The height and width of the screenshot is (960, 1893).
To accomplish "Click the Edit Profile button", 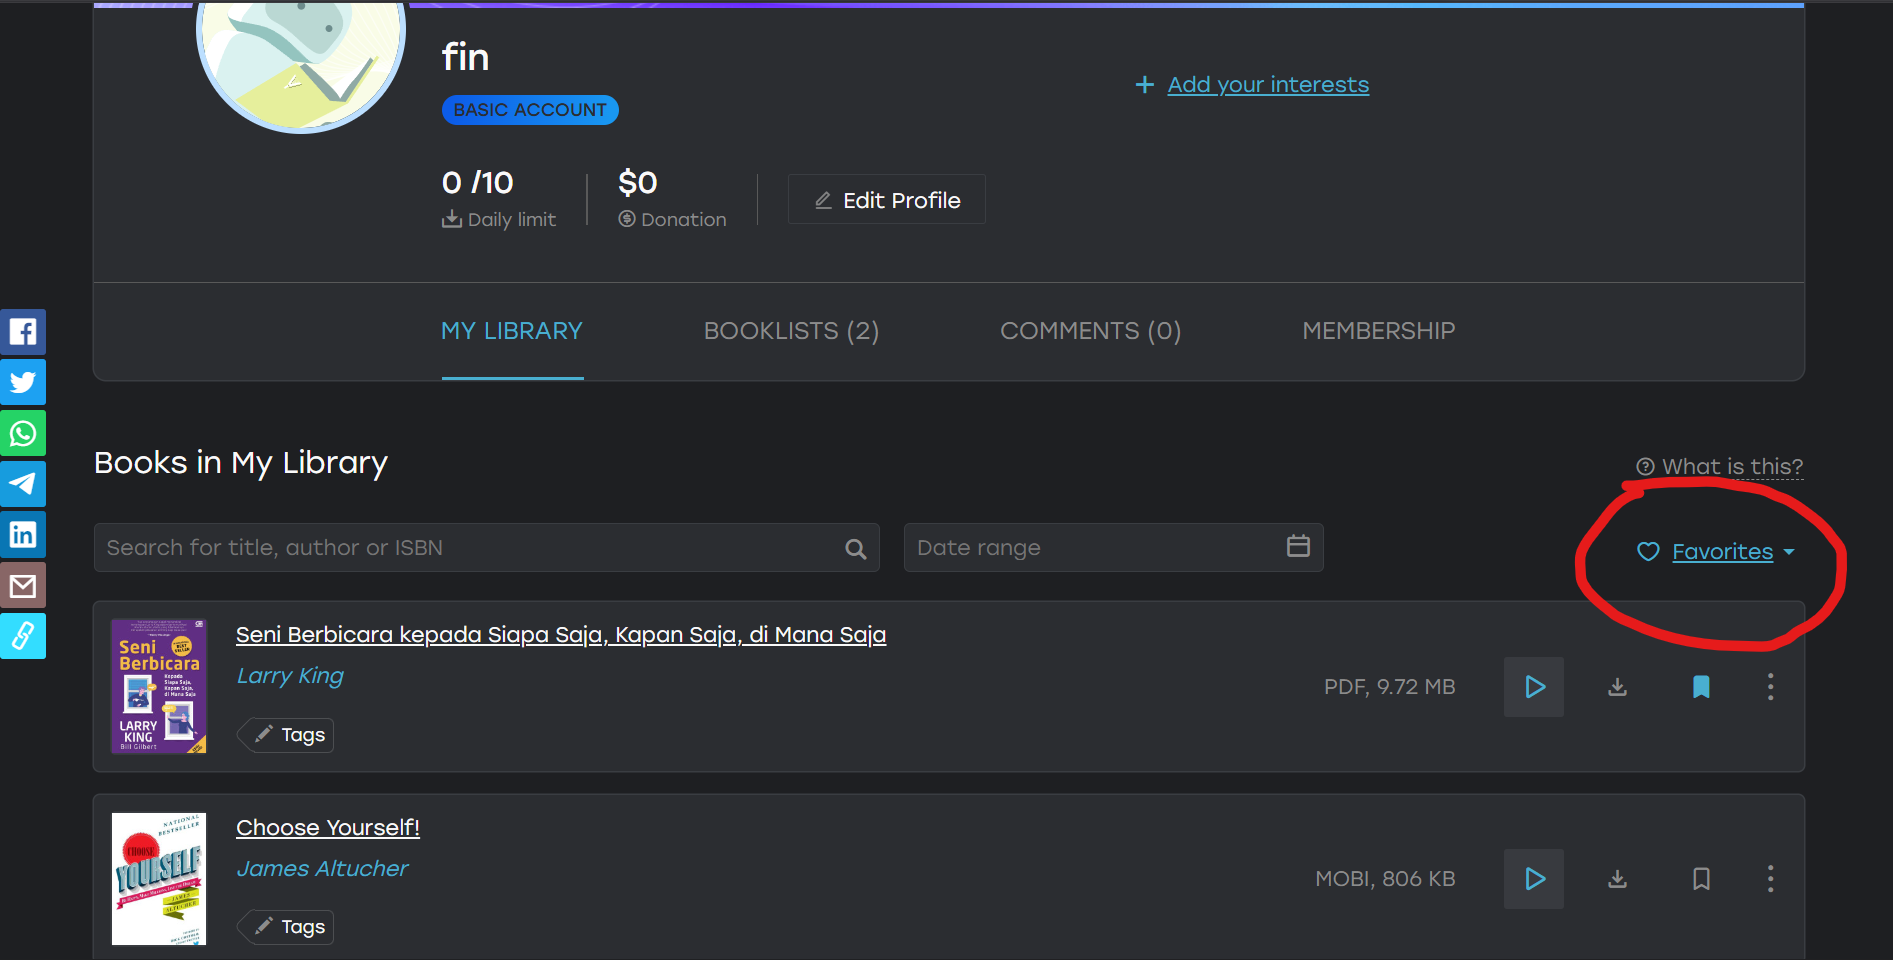I will pos(887,200).
